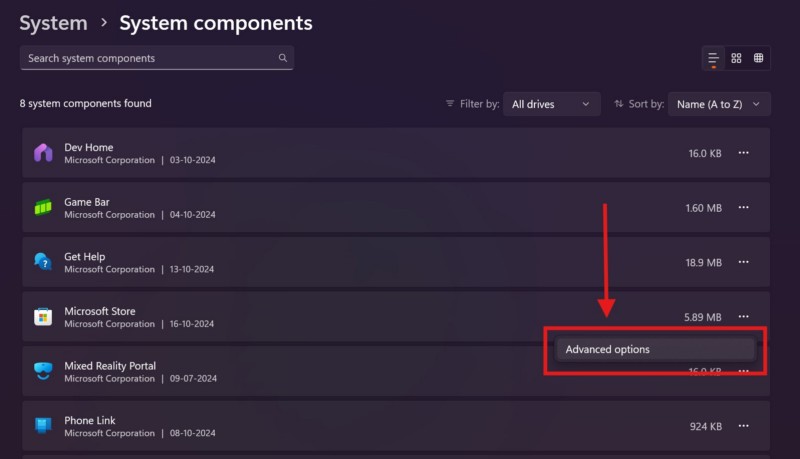The image size is (800, 459).
Task: Open more options for Get Help
Action: pyautogui.click(x=743, y=262)
